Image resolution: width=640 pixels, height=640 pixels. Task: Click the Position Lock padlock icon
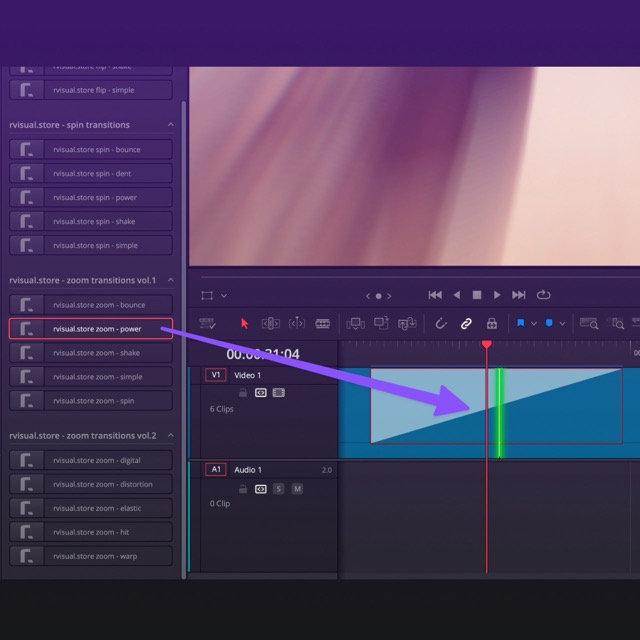[491, 323]
